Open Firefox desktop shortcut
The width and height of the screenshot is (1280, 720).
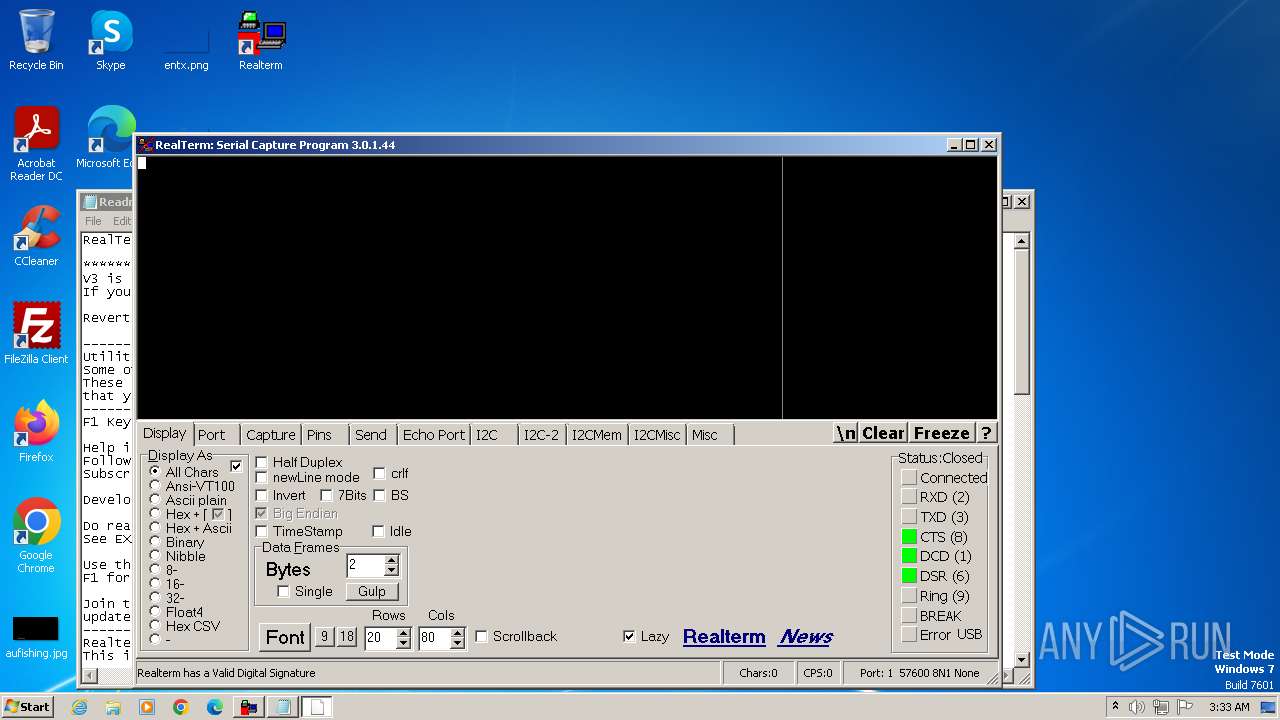click(x=36, y=432)
